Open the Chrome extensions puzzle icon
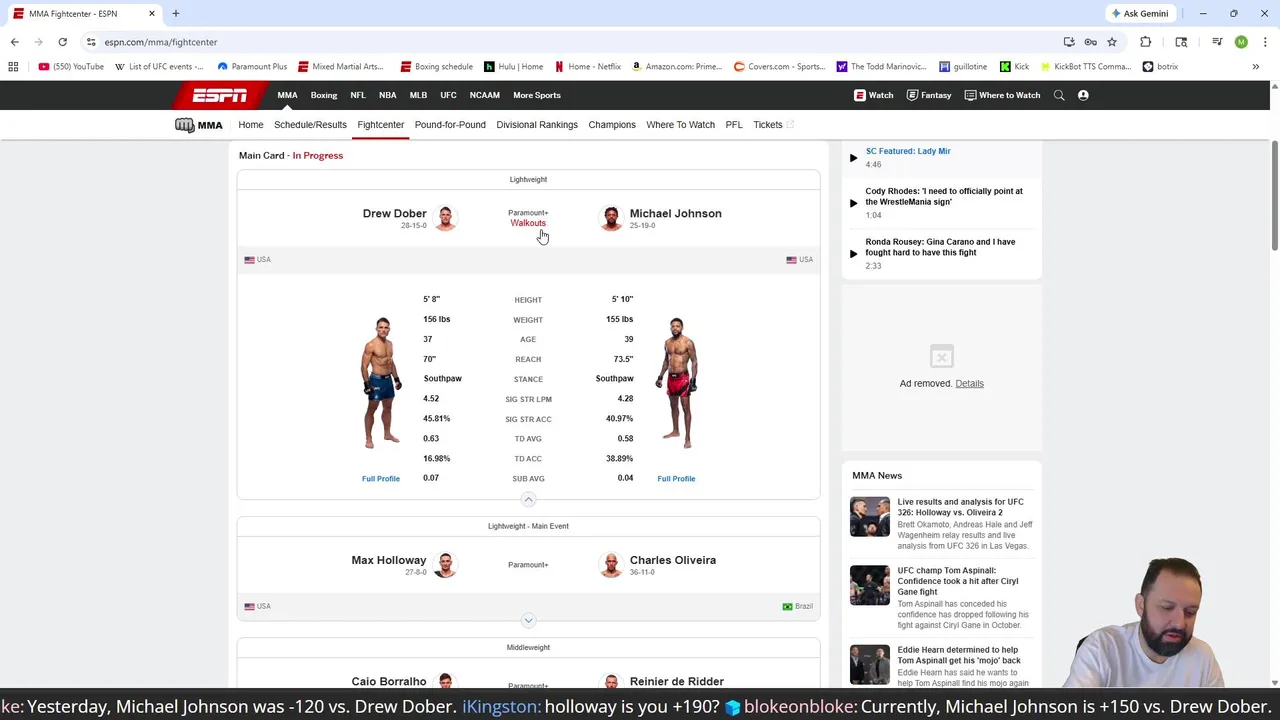The width and height of the screenshot is (1280, 720). [x=1145, y=42]
